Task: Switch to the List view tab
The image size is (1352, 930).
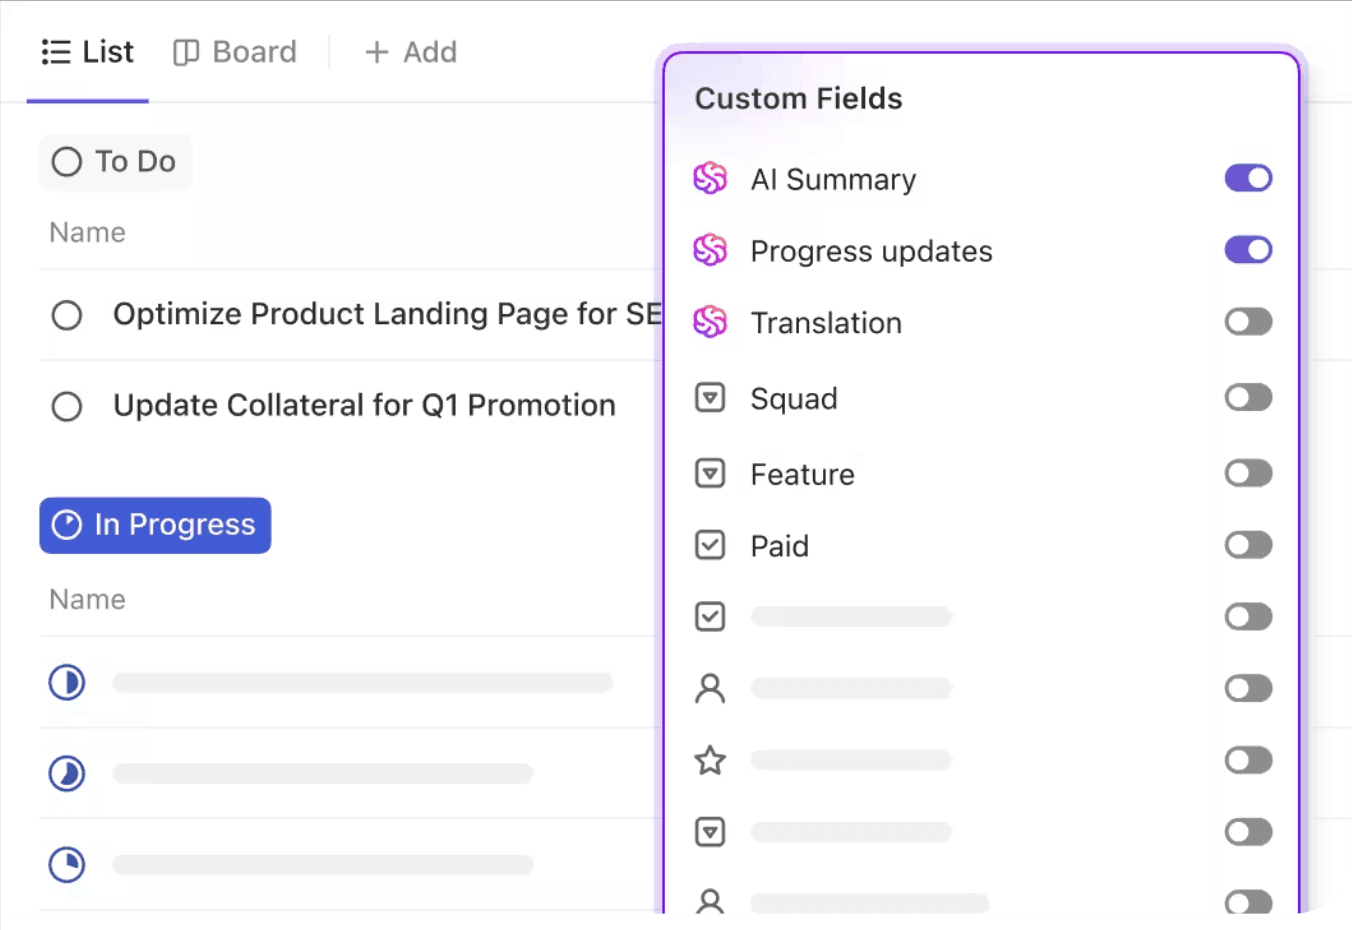Action: click(x=87, y=52)
